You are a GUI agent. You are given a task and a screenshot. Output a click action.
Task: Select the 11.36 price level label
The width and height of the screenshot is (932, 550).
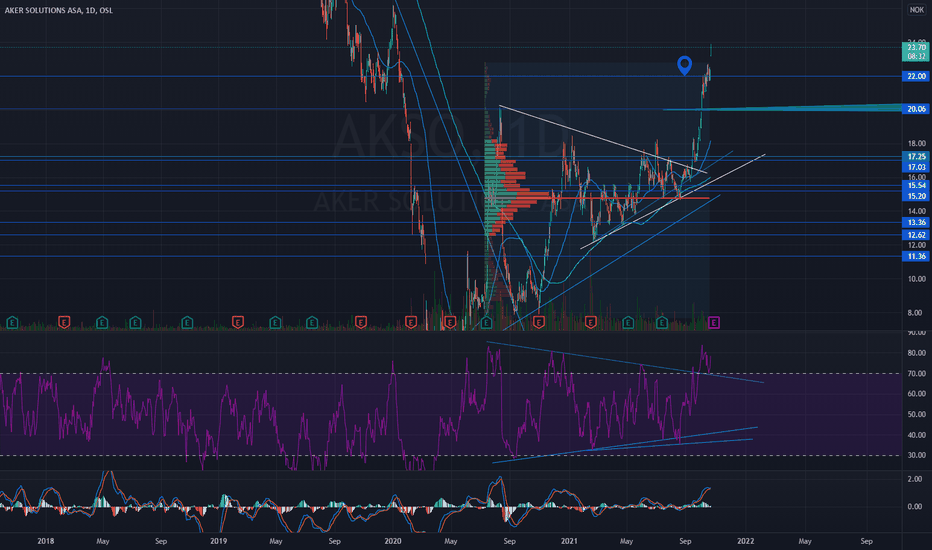click(x=916, y=256)
